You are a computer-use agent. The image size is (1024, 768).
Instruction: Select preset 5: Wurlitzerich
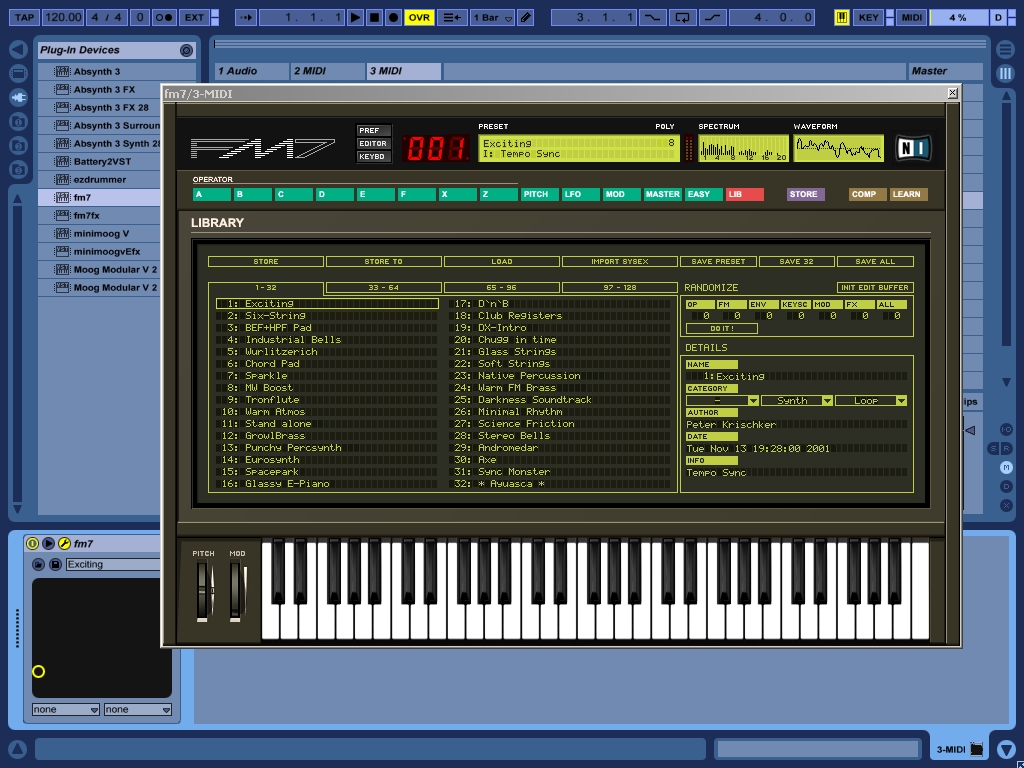(x=327, y=352)
